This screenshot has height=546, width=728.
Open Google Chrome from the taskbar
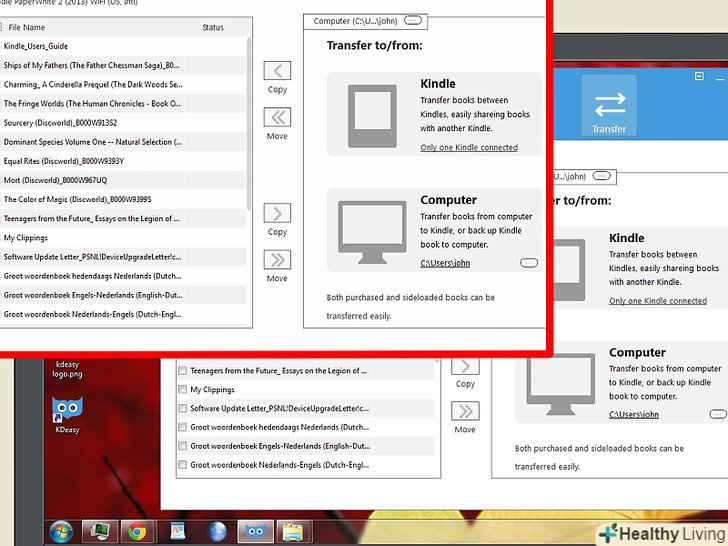pyautogui.click(x=137, y=532)
